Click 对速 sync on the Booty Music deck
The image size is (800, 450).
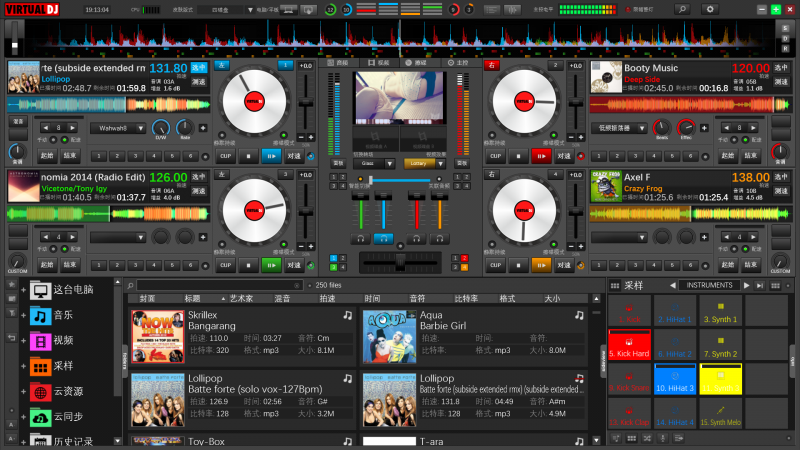pyautogui.click(x=564, y=156)
